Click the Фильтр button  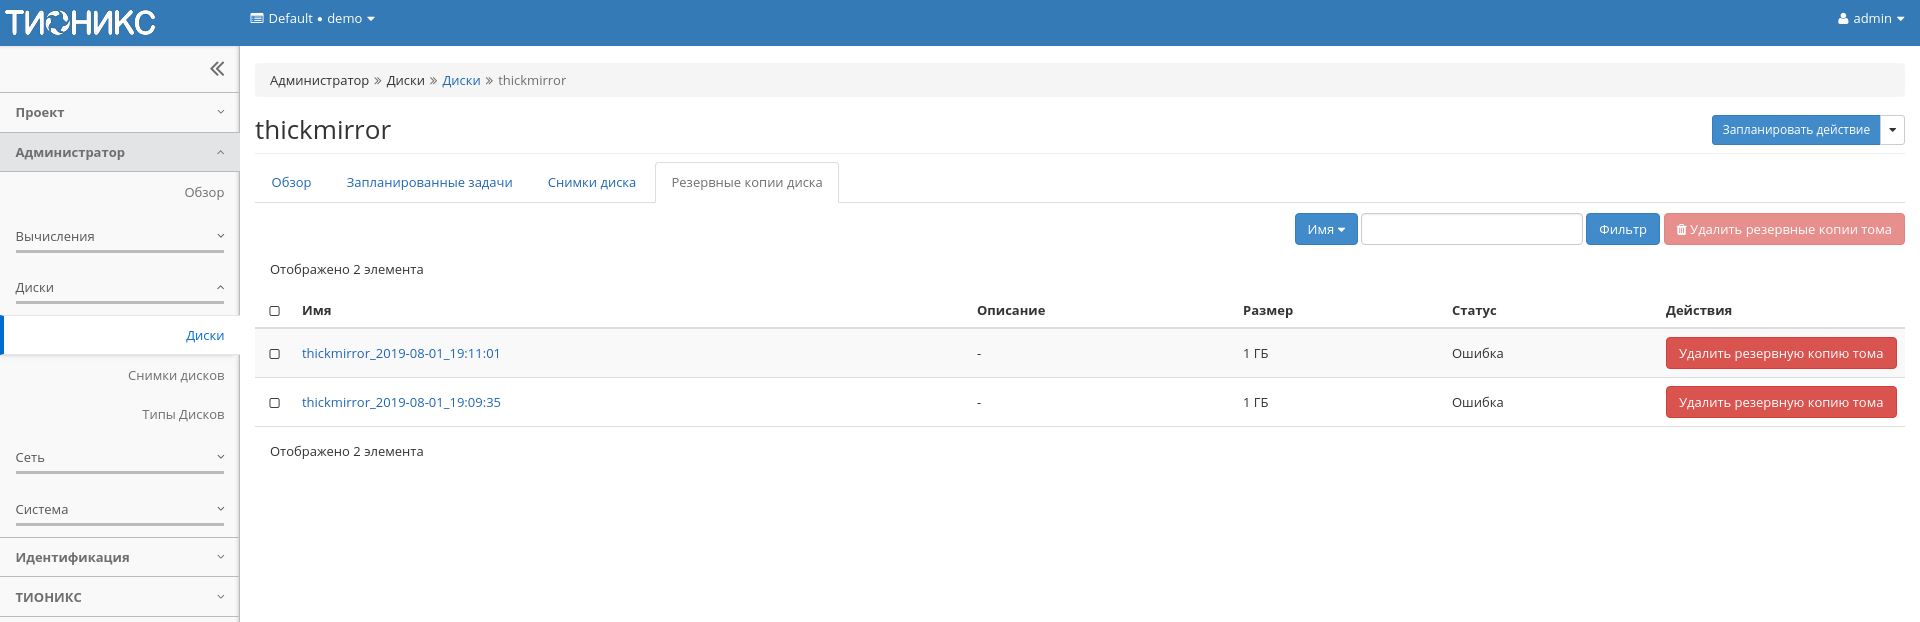(x=1622, y=230)
